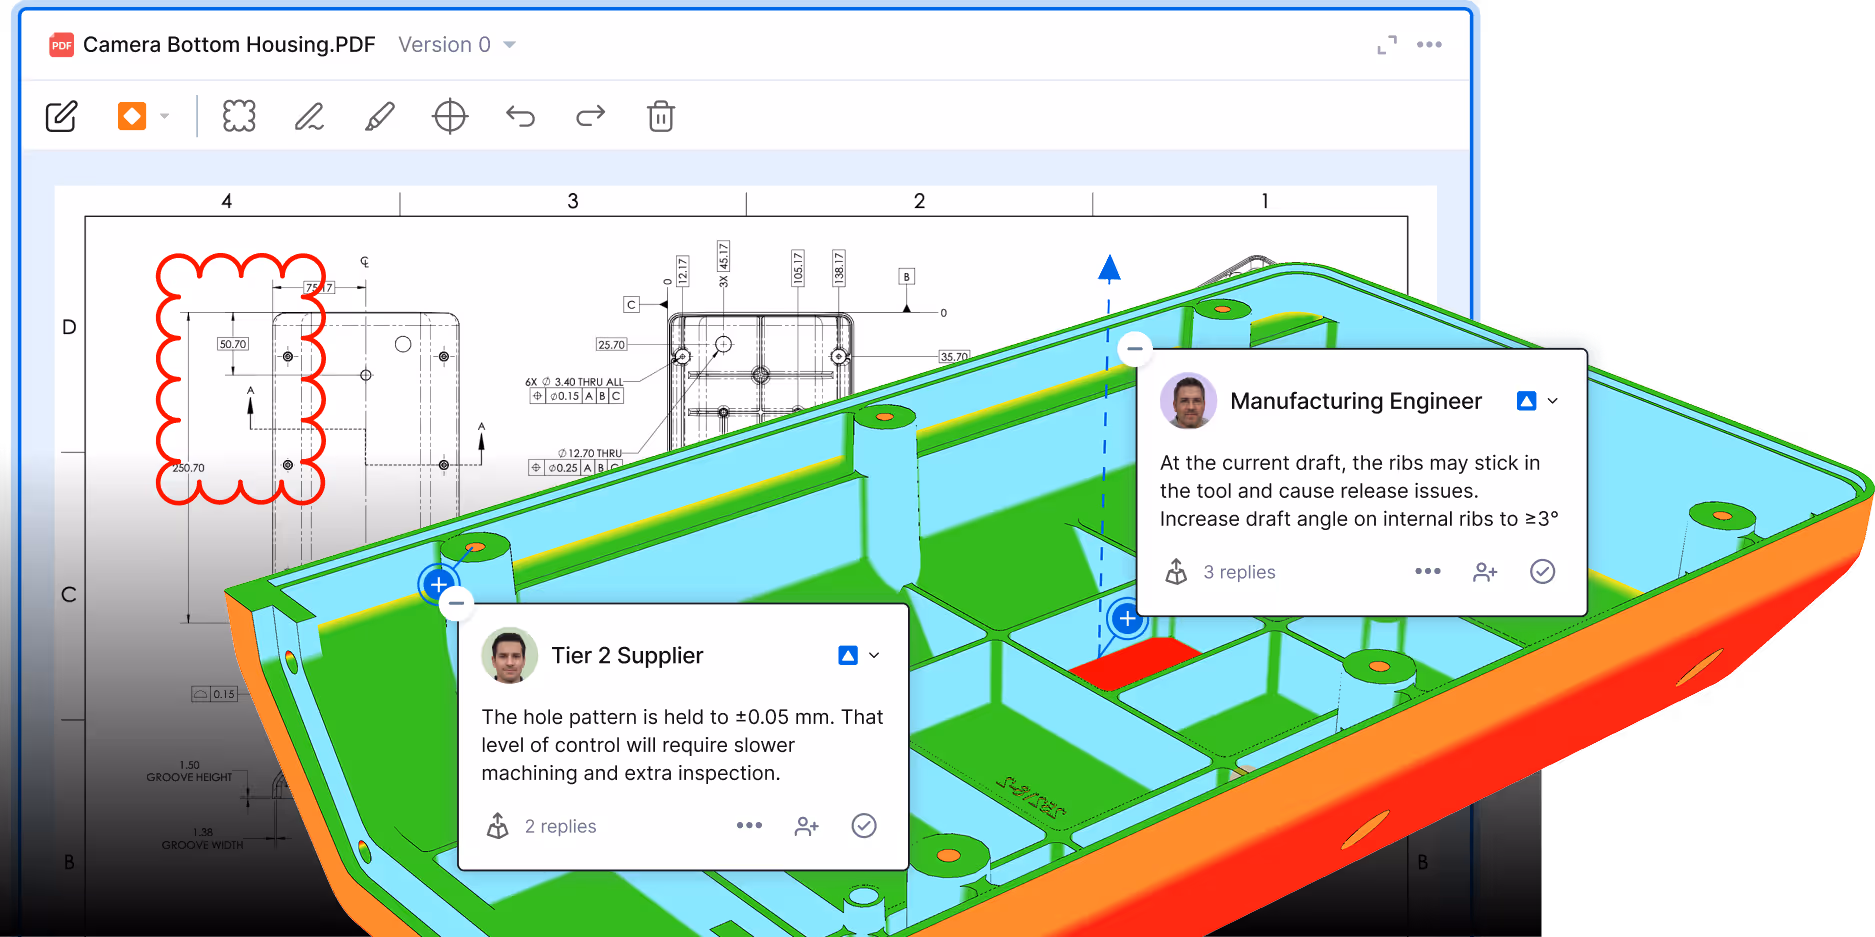
Task: Delete markup with the trash icon
Action: (661, 116)
